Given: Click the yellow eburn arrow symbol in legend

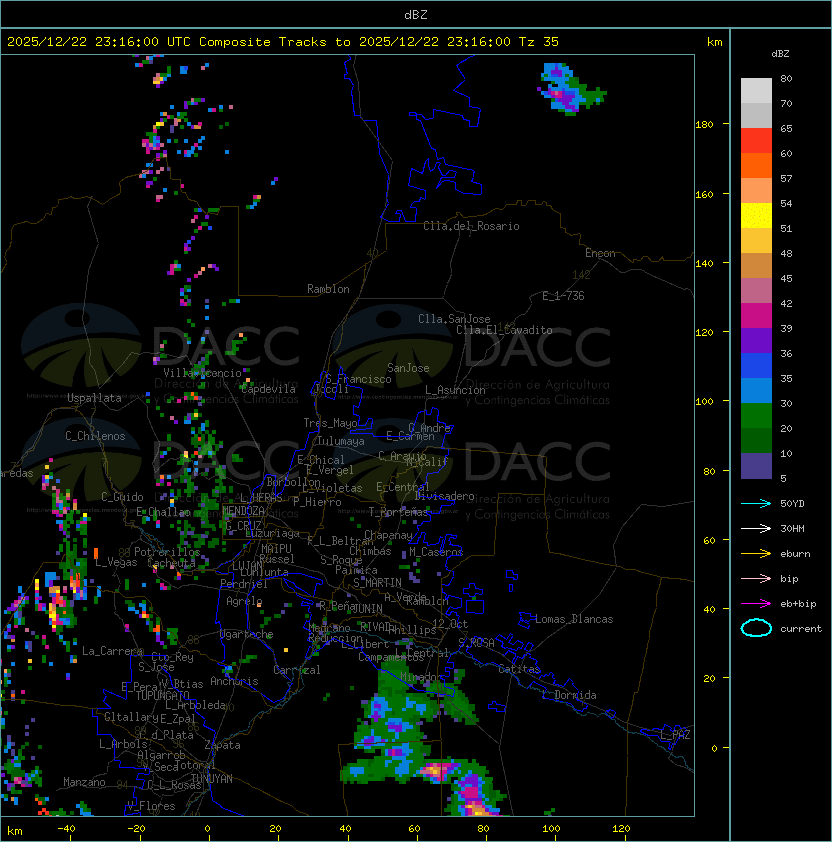Looking at the screenshot, I should pyautogui.click(x=756, y=554).
